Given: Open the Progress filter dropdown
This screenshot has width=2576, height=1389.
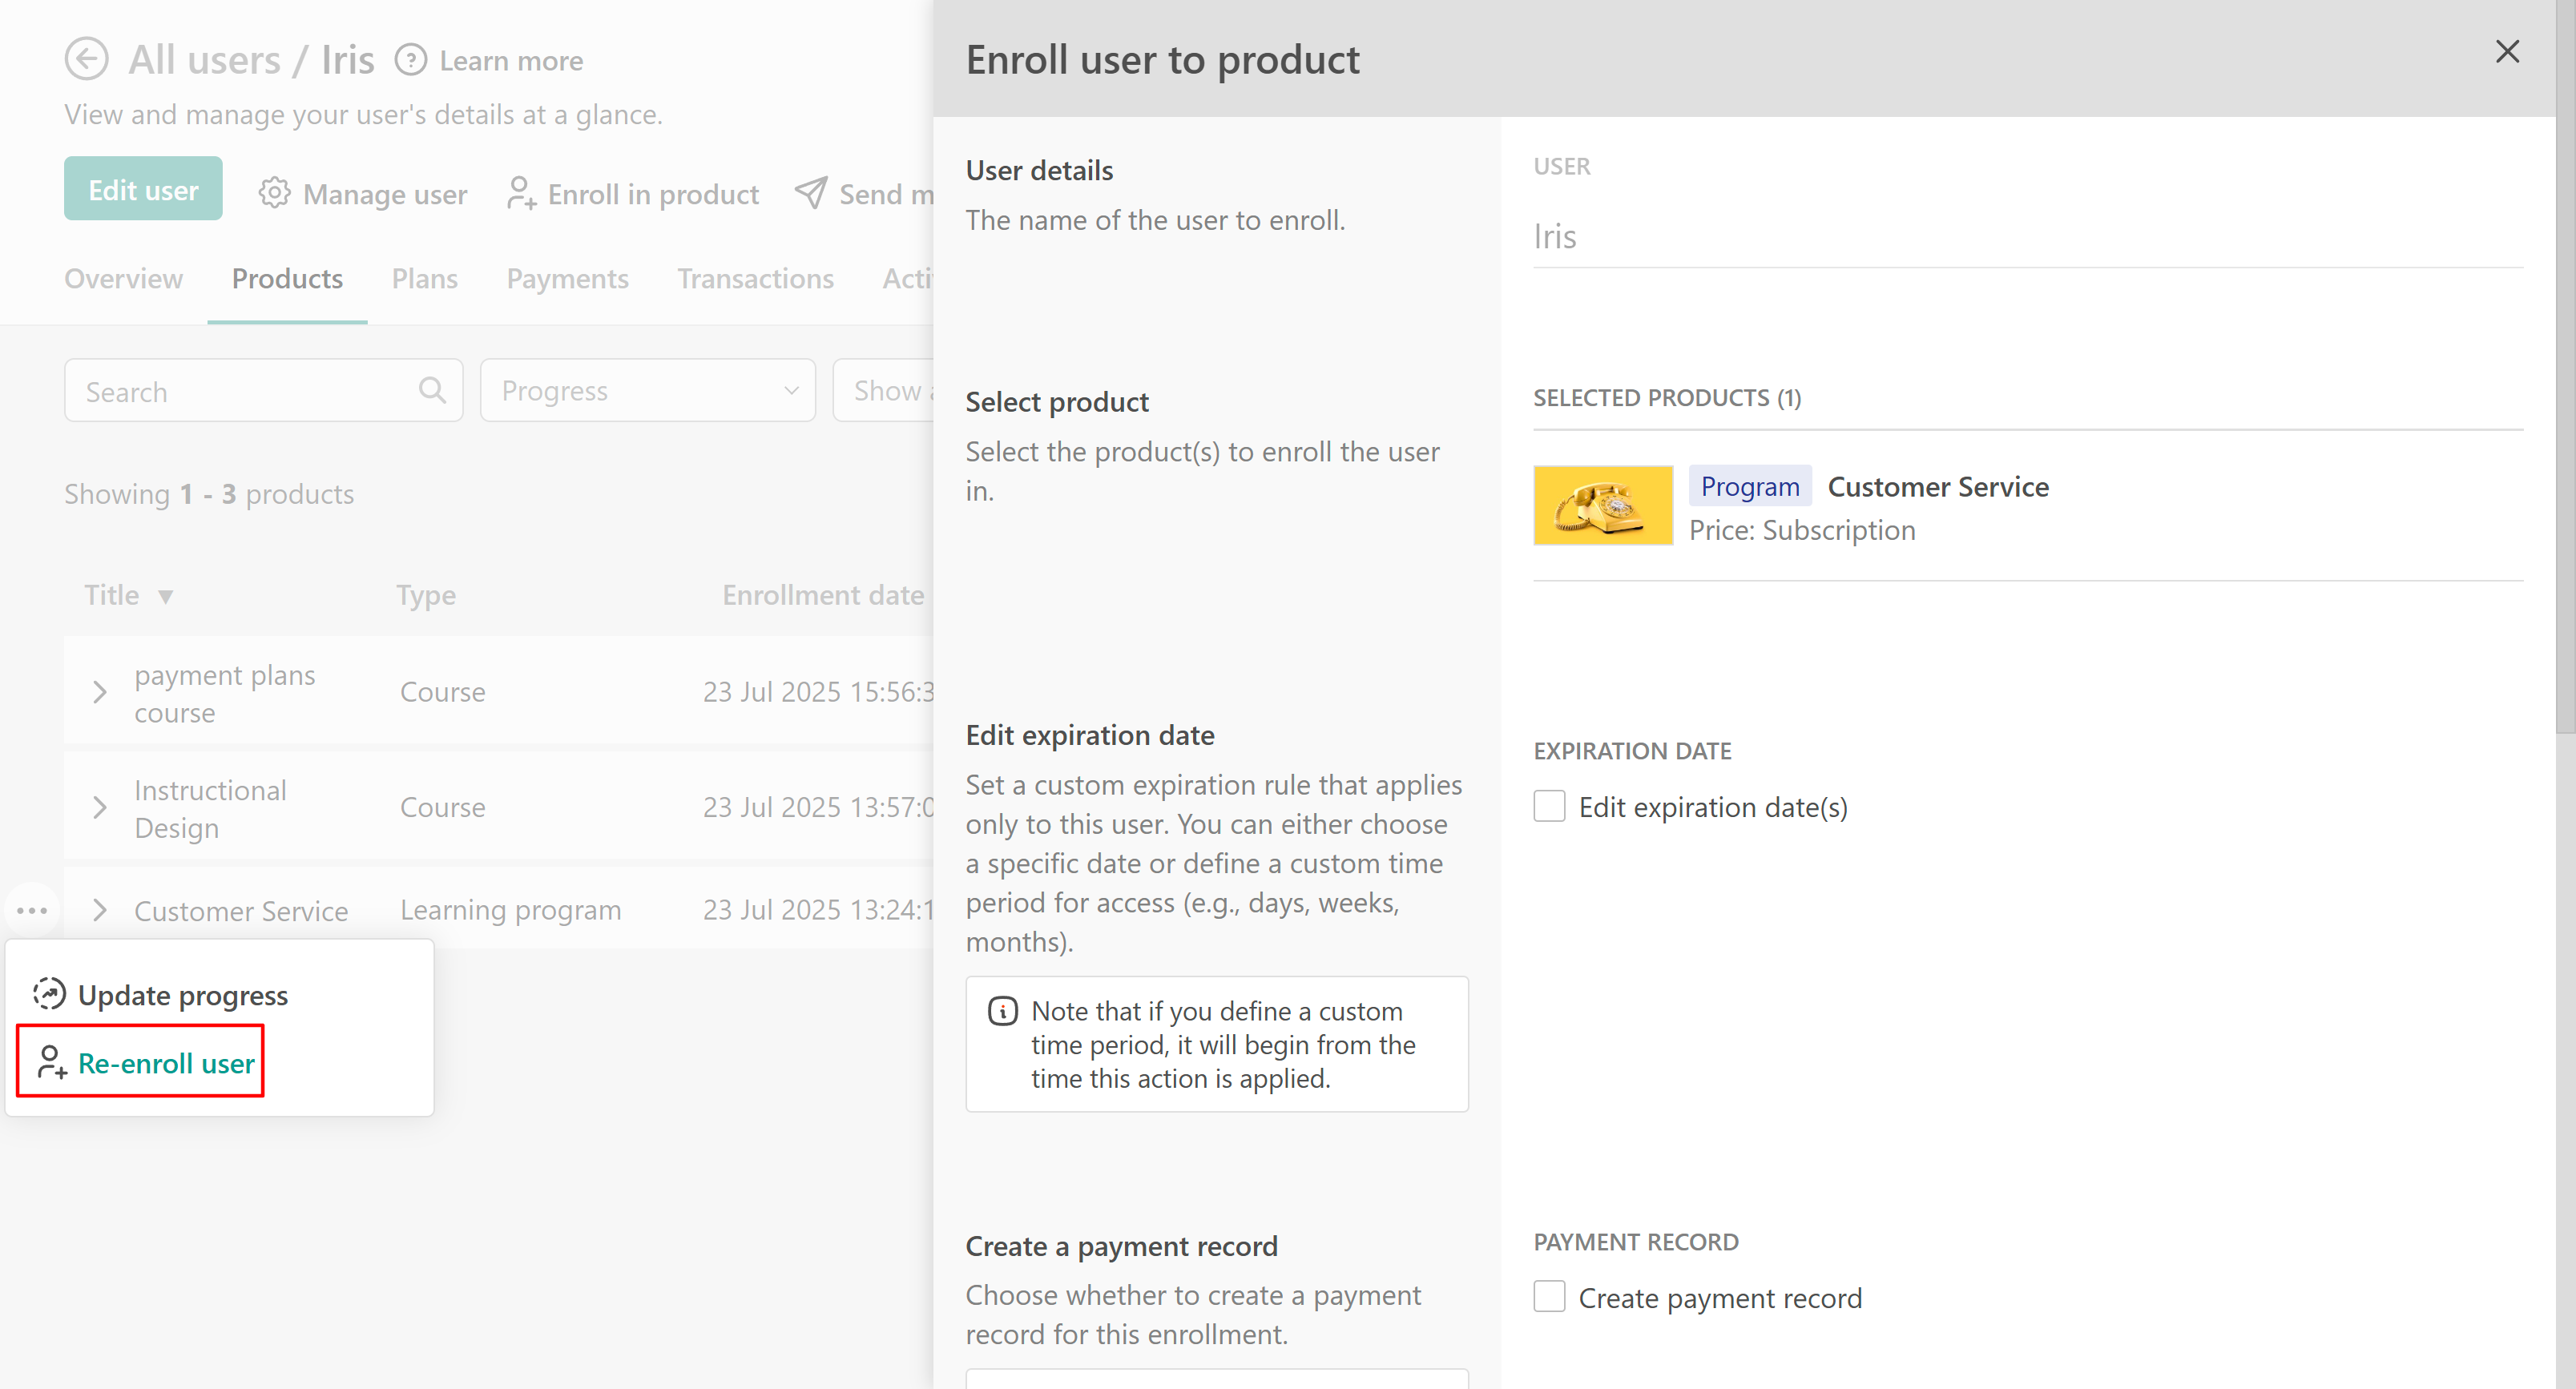Looking at the screenshot, I should click(x=648, y=390).
